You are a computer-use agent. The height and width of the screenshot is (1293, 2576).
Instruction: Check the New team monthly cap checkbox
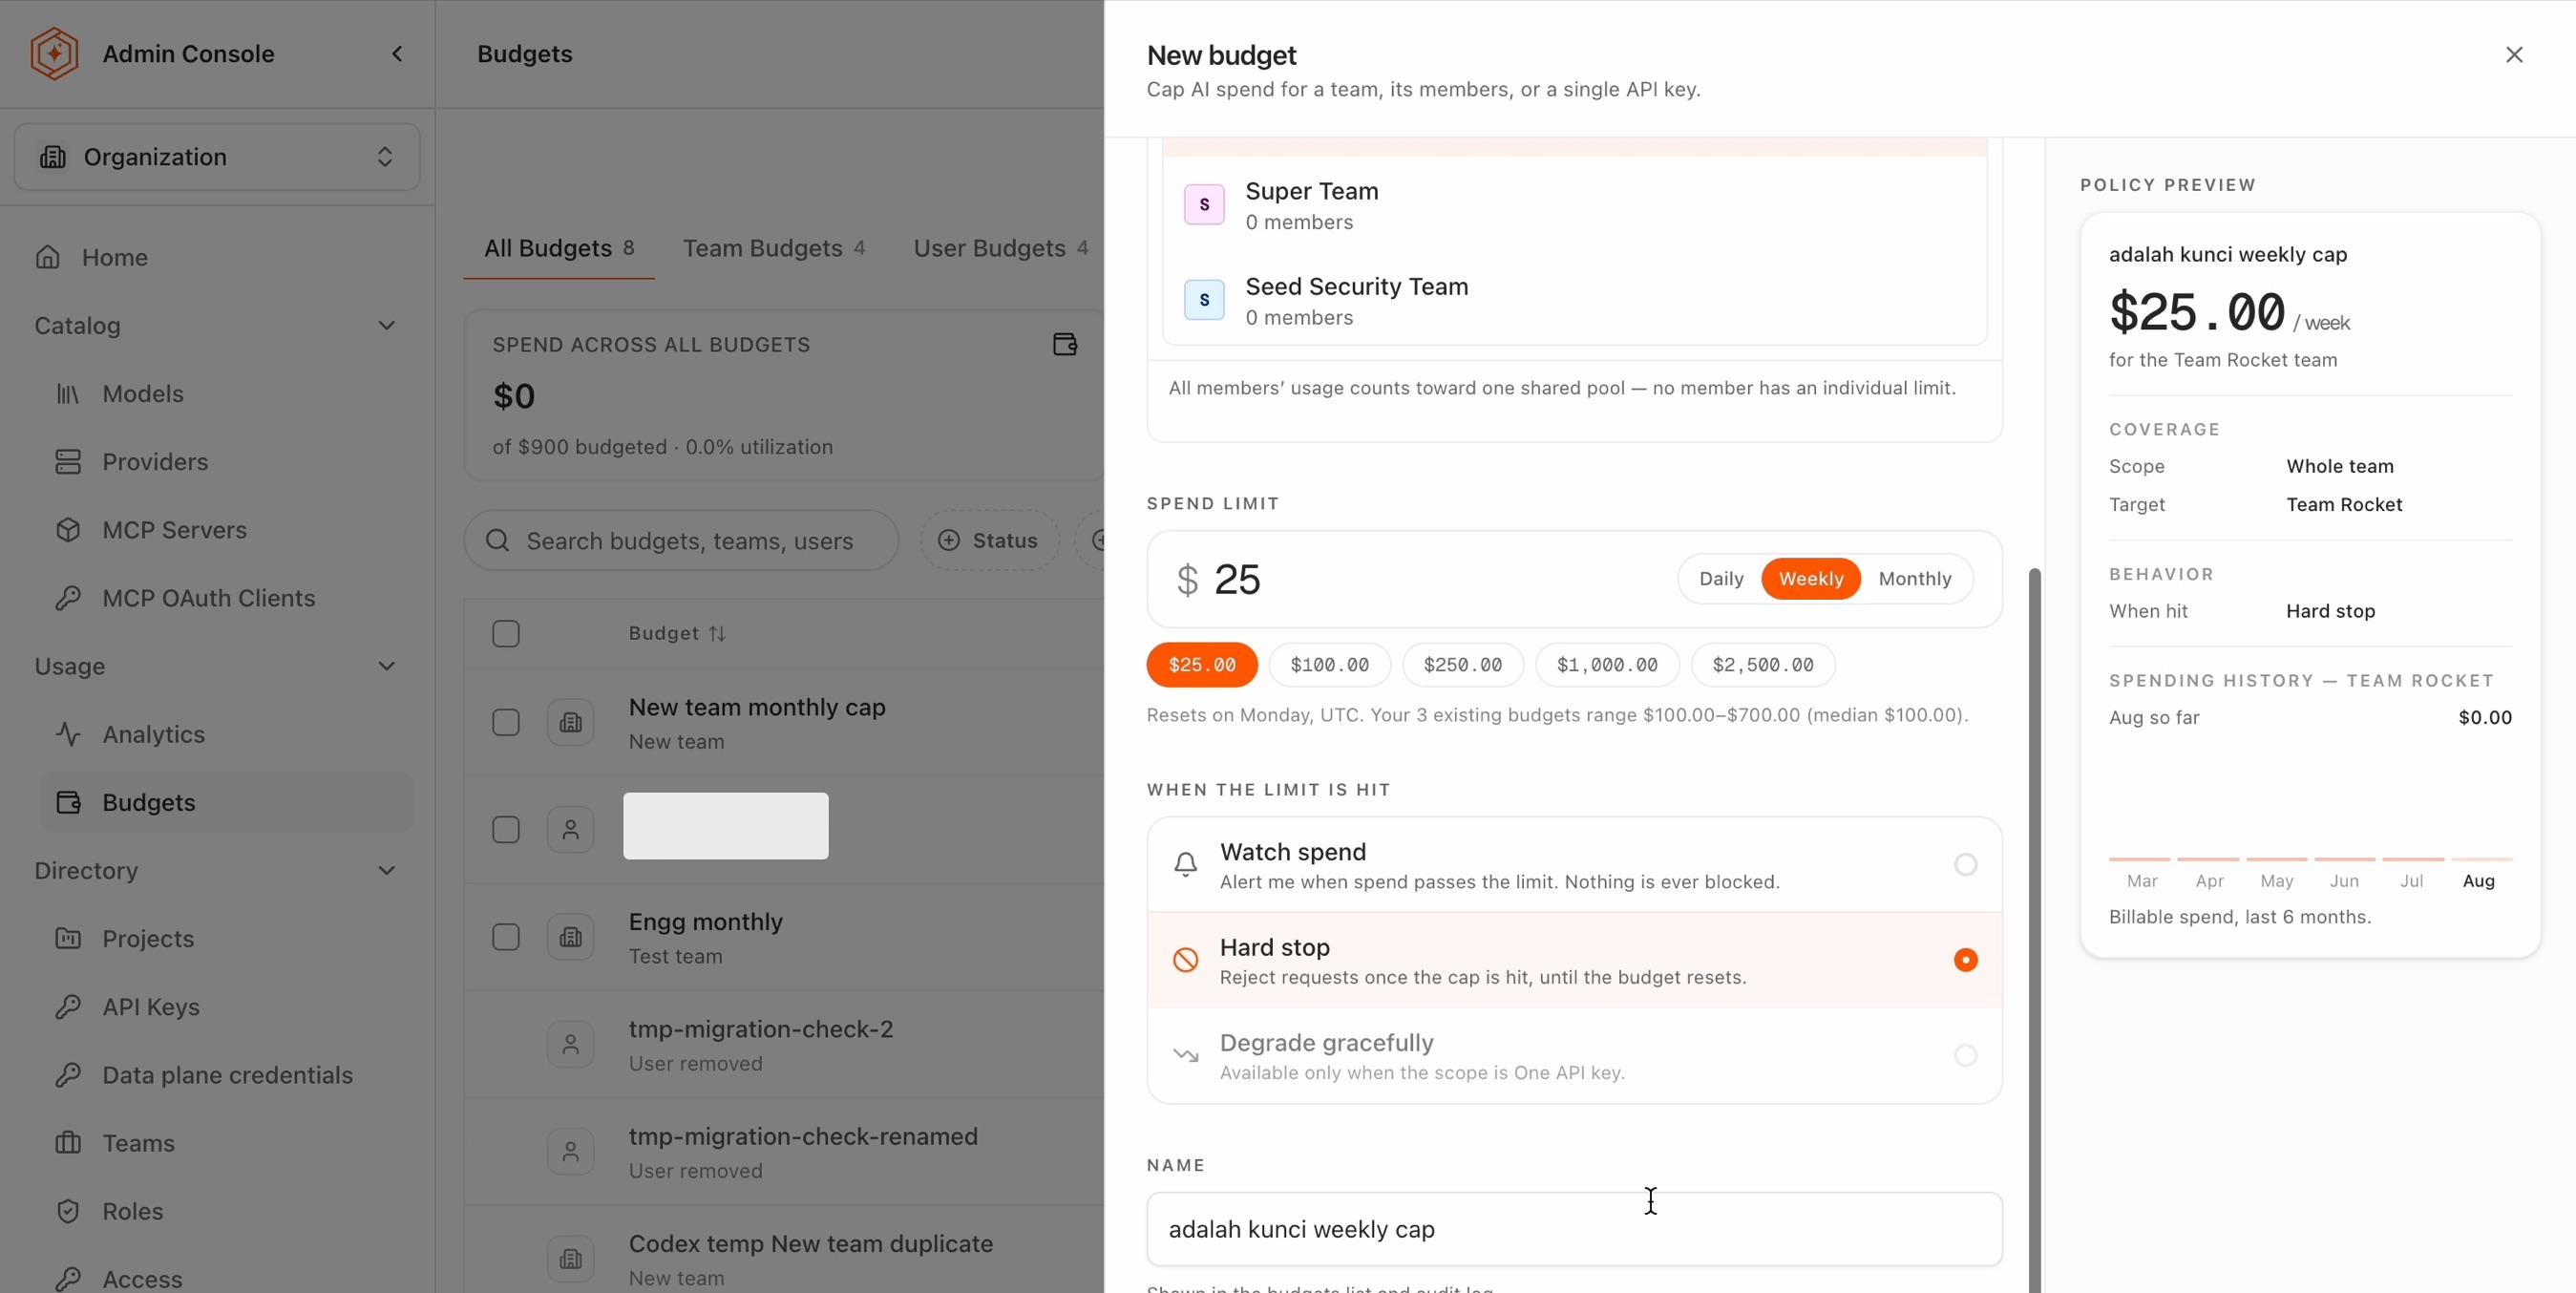(x=506, y=722)
